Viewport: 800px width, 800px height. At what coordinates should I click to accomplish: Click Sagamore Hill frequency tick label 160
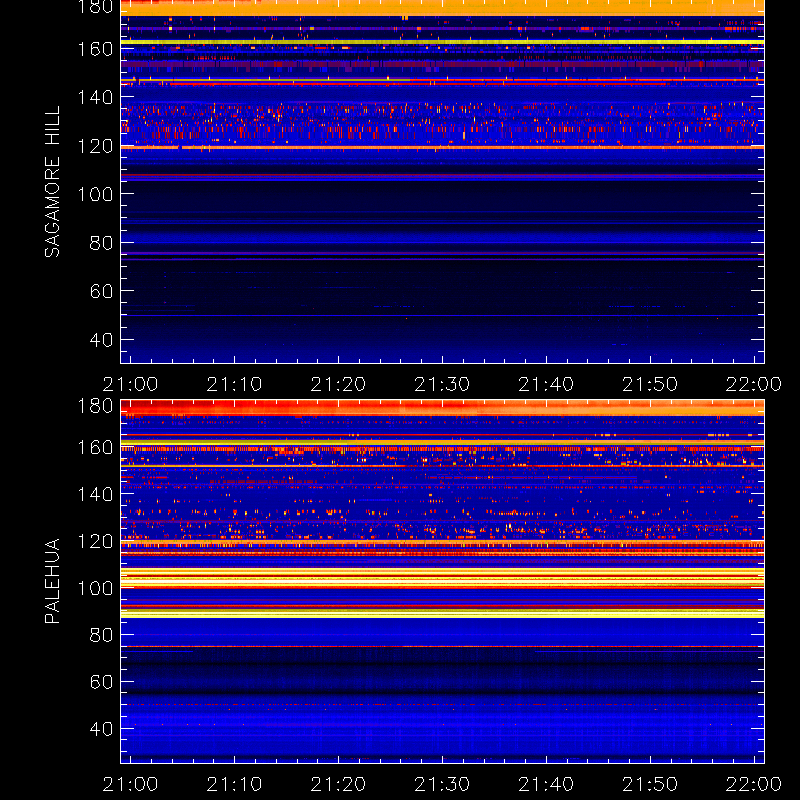tap(95, 49)
